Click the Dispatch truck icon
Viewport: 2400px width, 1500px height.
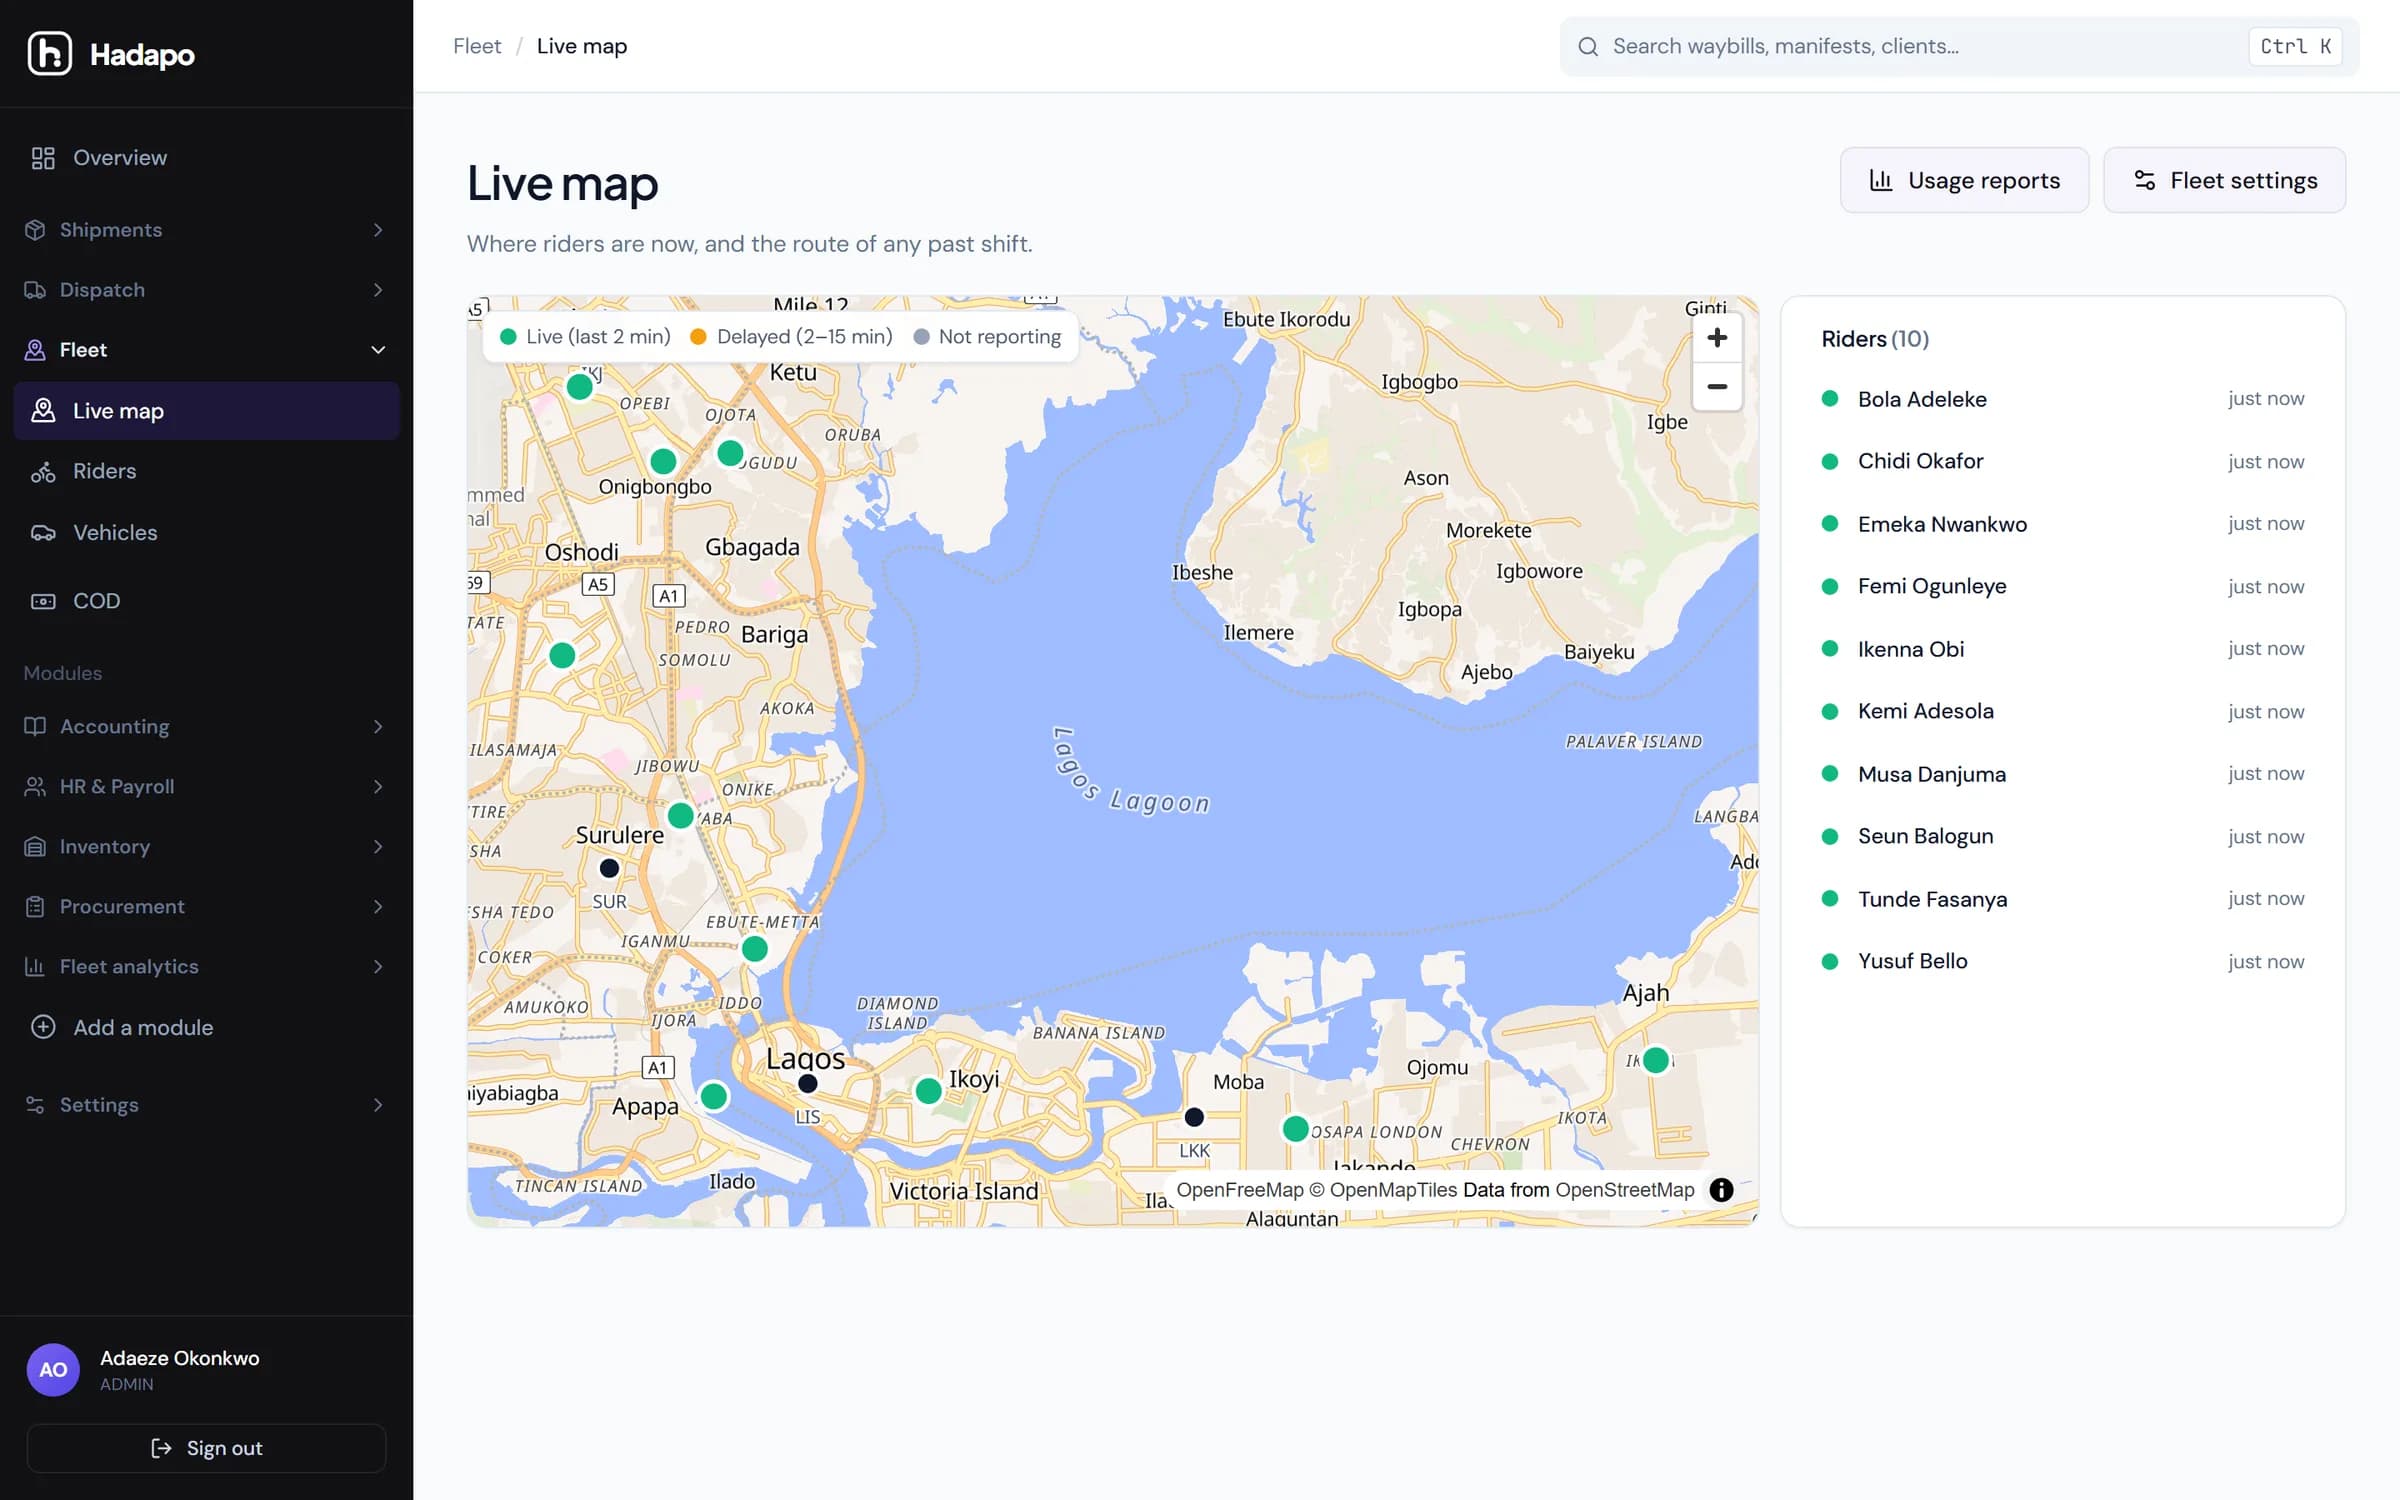click(x=35, y=290)
